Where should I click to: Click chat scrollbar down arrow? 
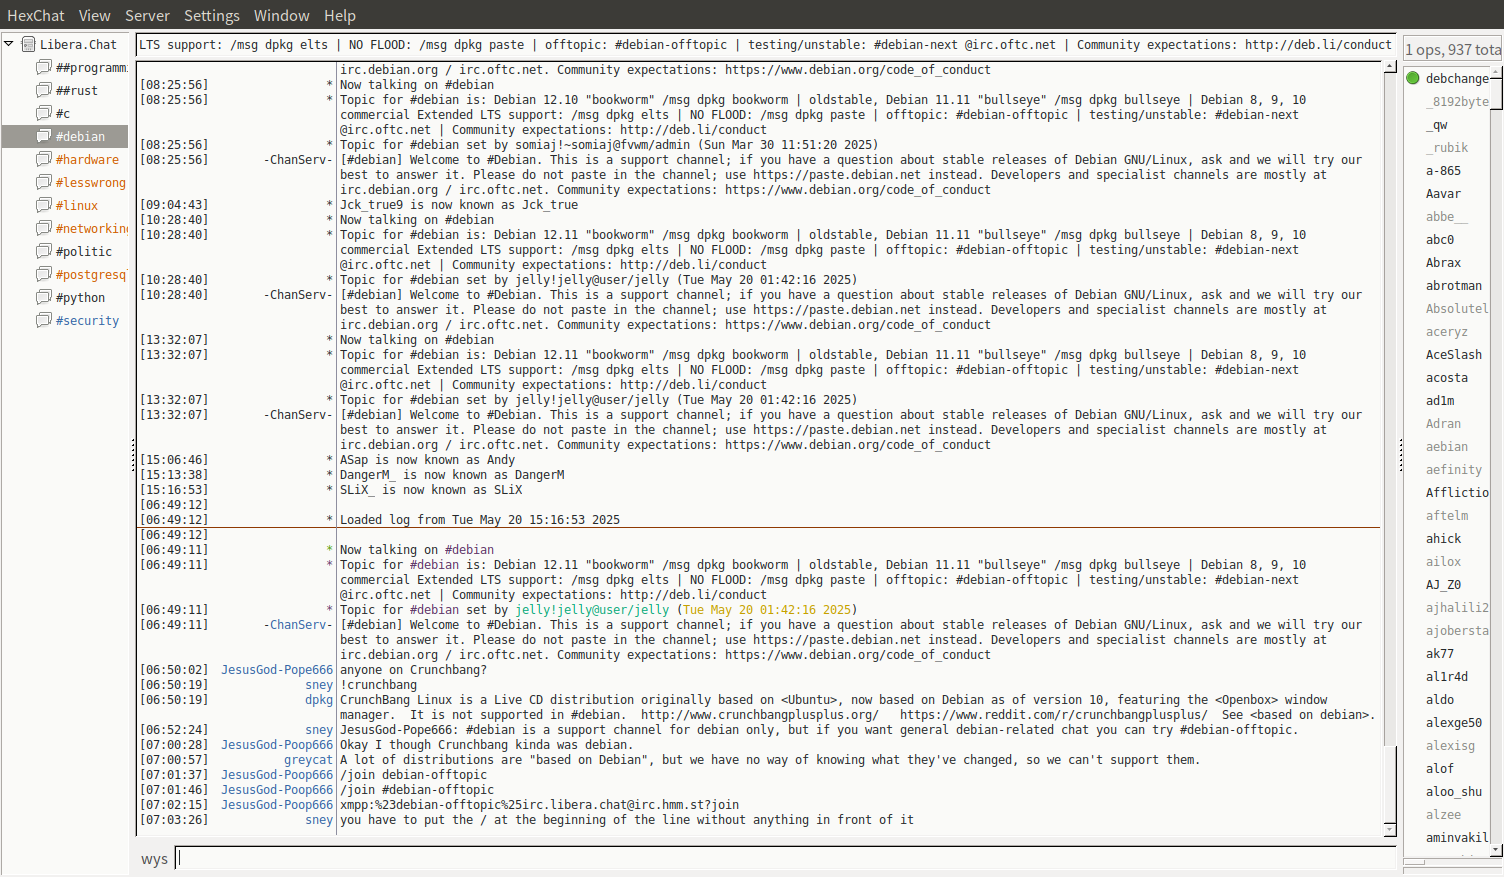coord(1389,829)
